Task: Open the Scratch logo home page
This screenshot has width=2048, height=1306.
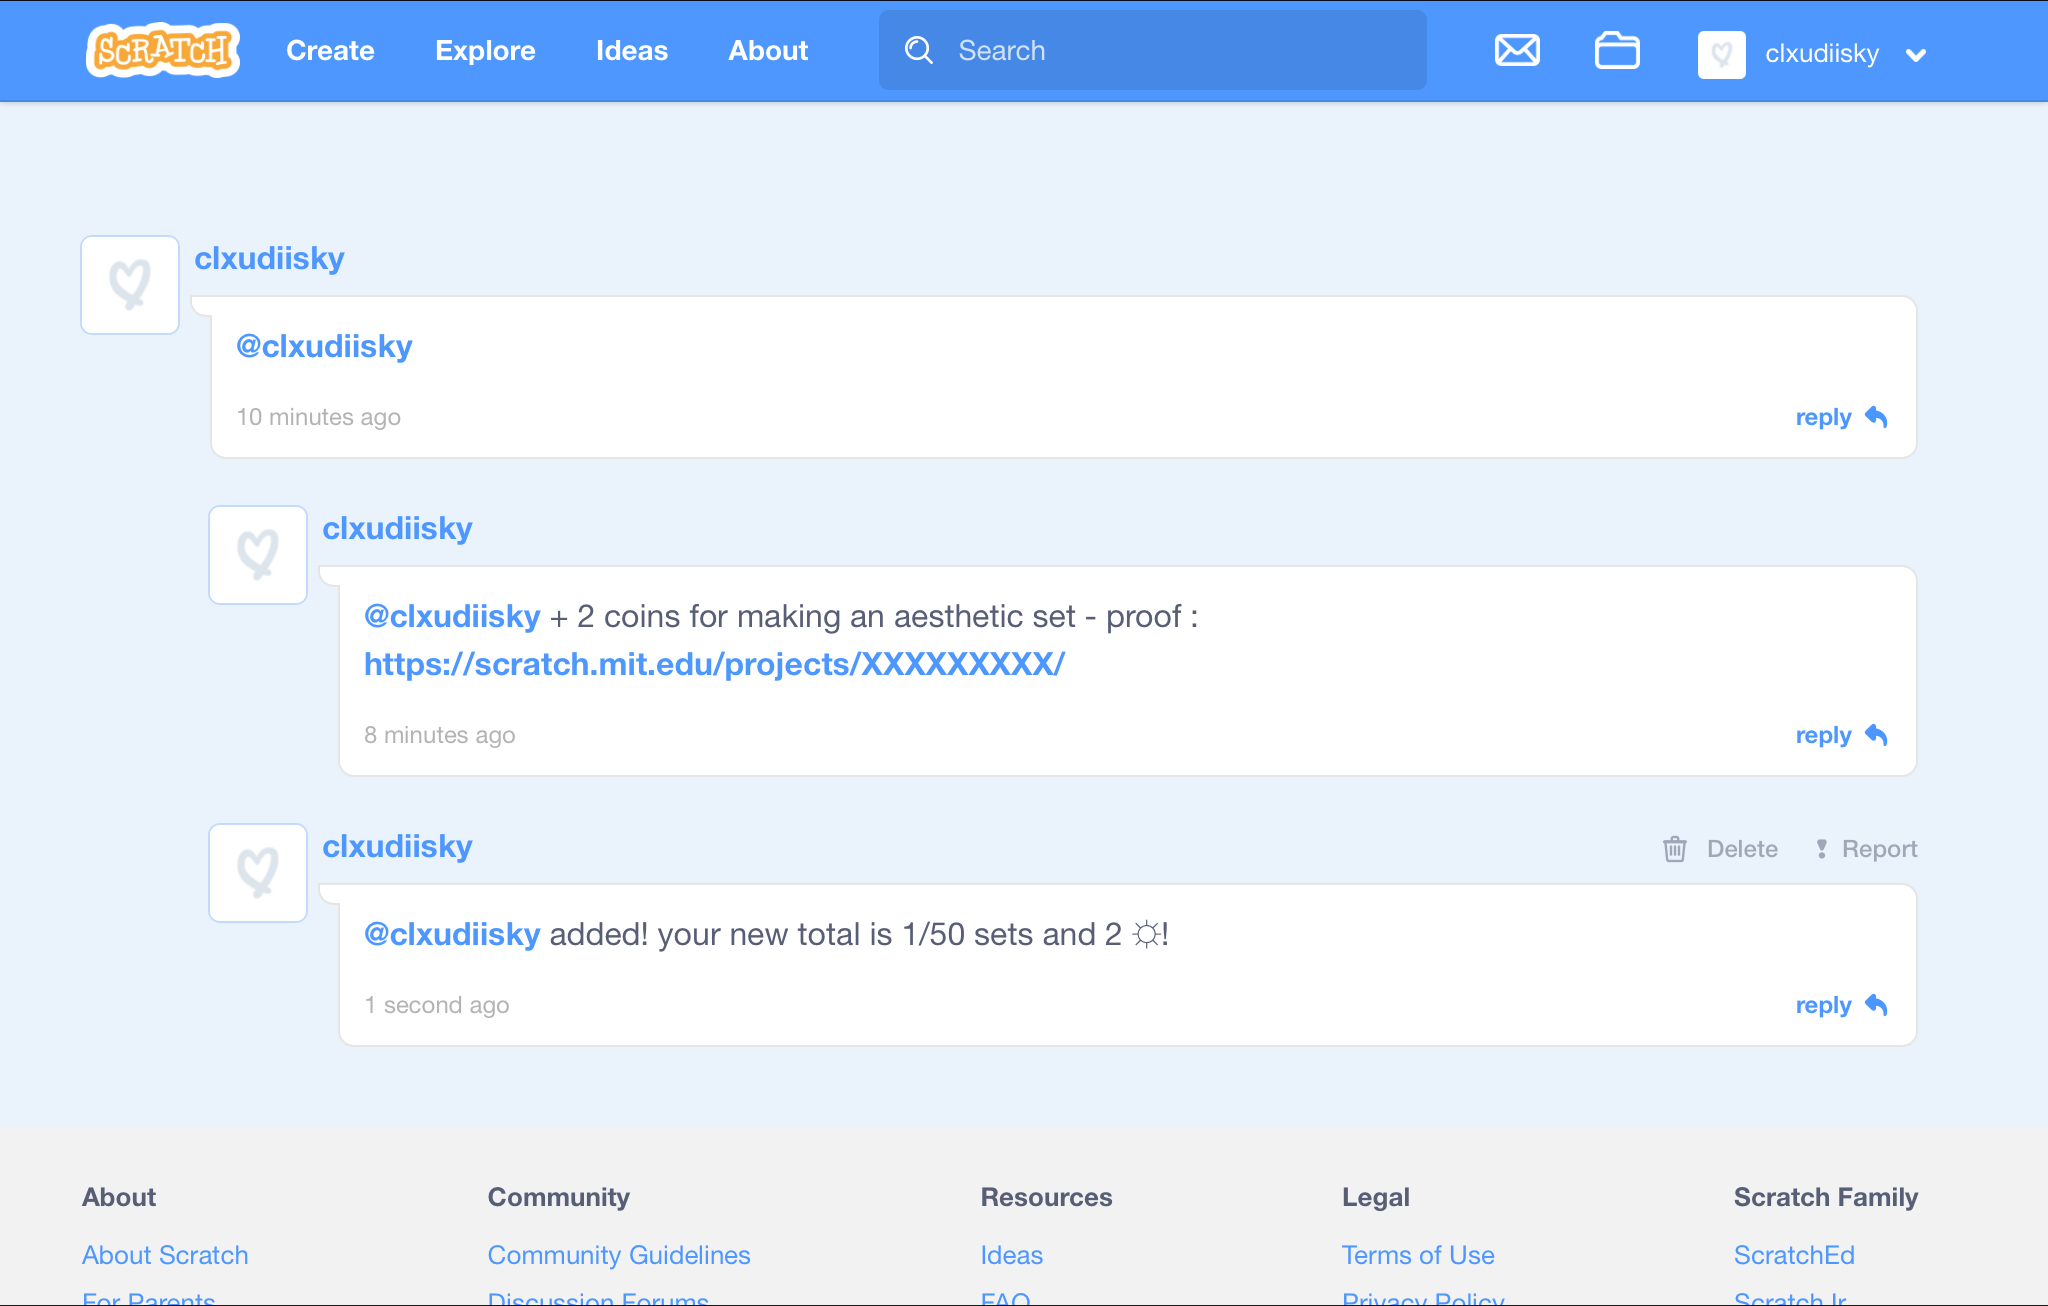Action: point(162,50)
